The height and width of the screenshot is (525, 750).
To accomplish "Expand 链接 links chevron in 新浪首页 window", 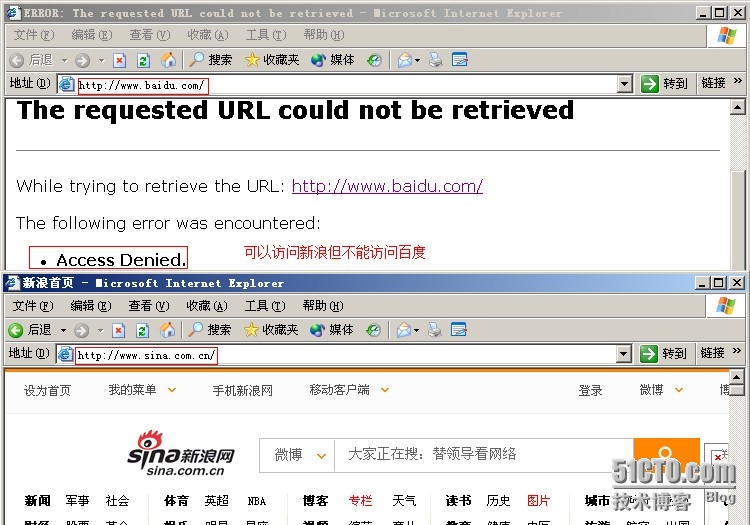I will tap(737, 351).
